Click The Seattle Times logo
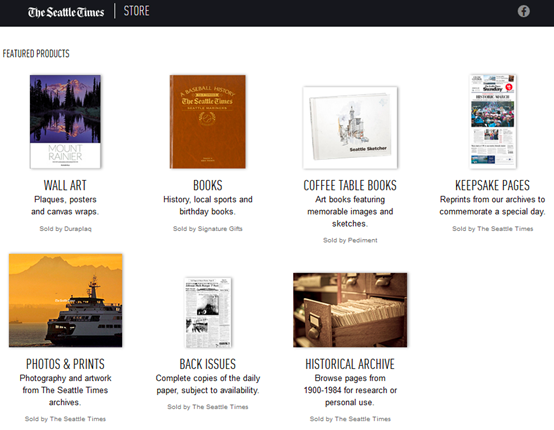Image resolution: width=554 pixels, height=430 pixels. (66, 12)
